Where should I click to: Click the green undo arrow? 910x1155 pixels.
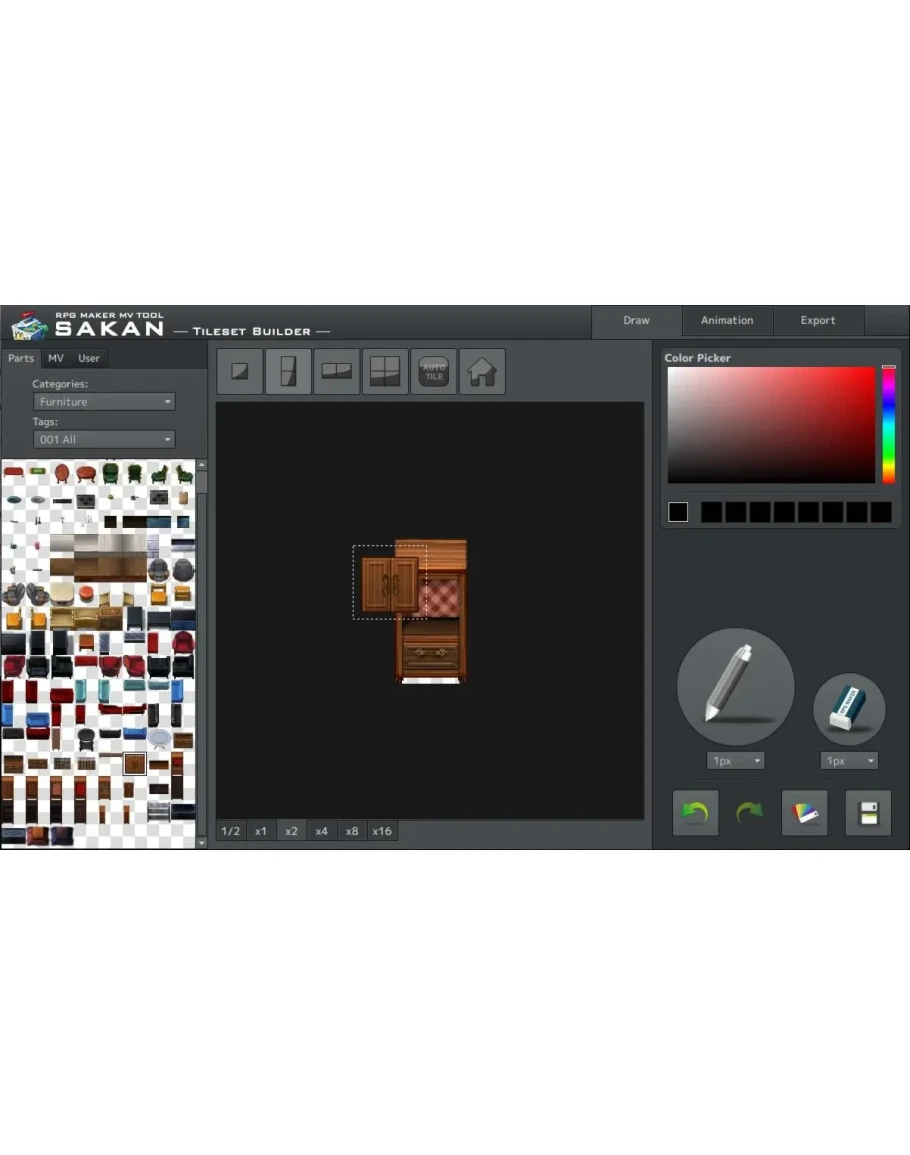pos(695,812)
